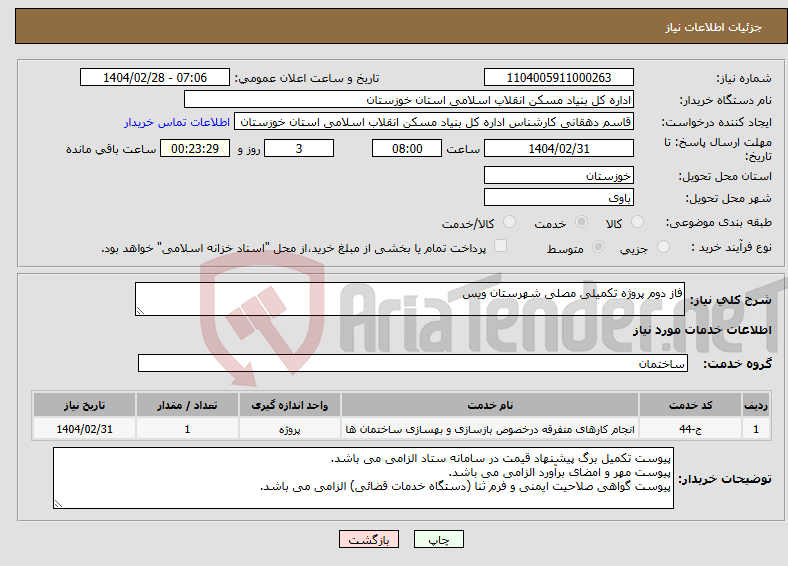788x566 pixels.
Task: Click the جزئیات اطلاعات نیاز page title
Action: tap(713, 27)
